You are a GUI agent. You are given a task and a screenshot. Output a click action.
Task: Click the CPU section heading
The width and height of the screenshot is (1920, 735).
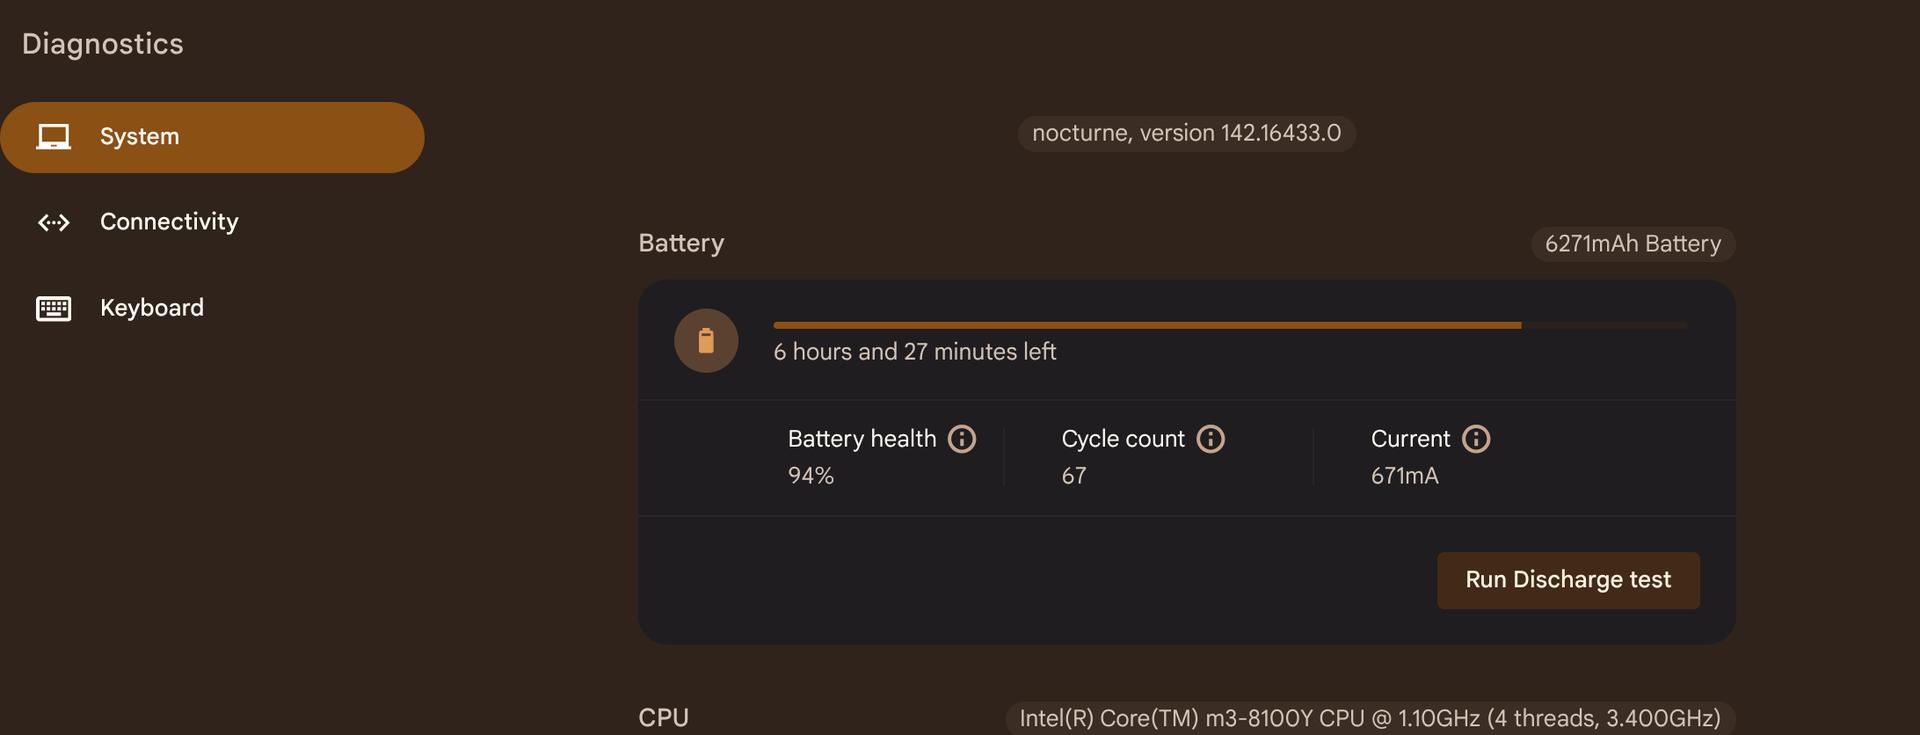(x=663, y=718)
